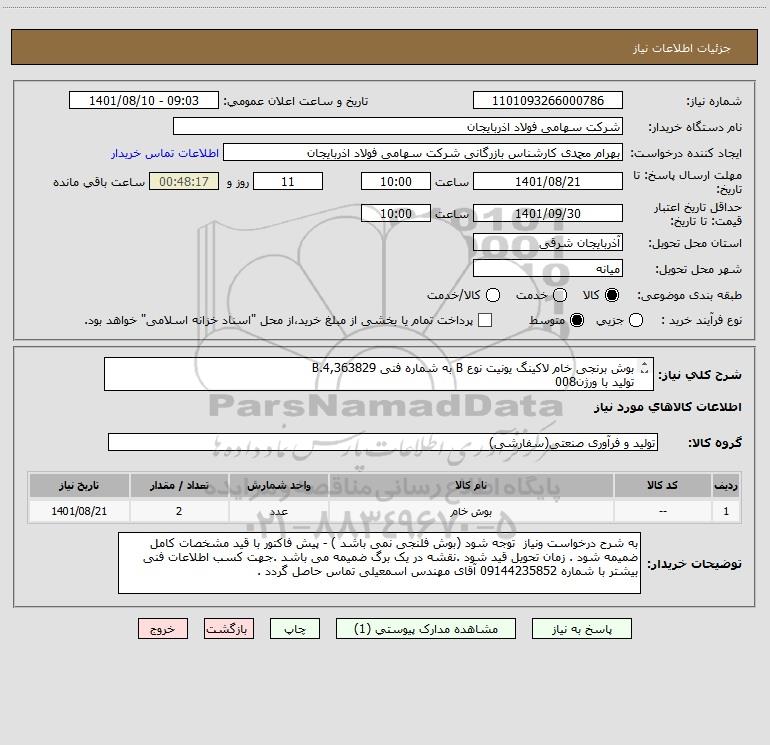Image resolution: width=770 pixels, height=745 pixels.
Task: Click buyer organization name field
Action: pos(398,126)
